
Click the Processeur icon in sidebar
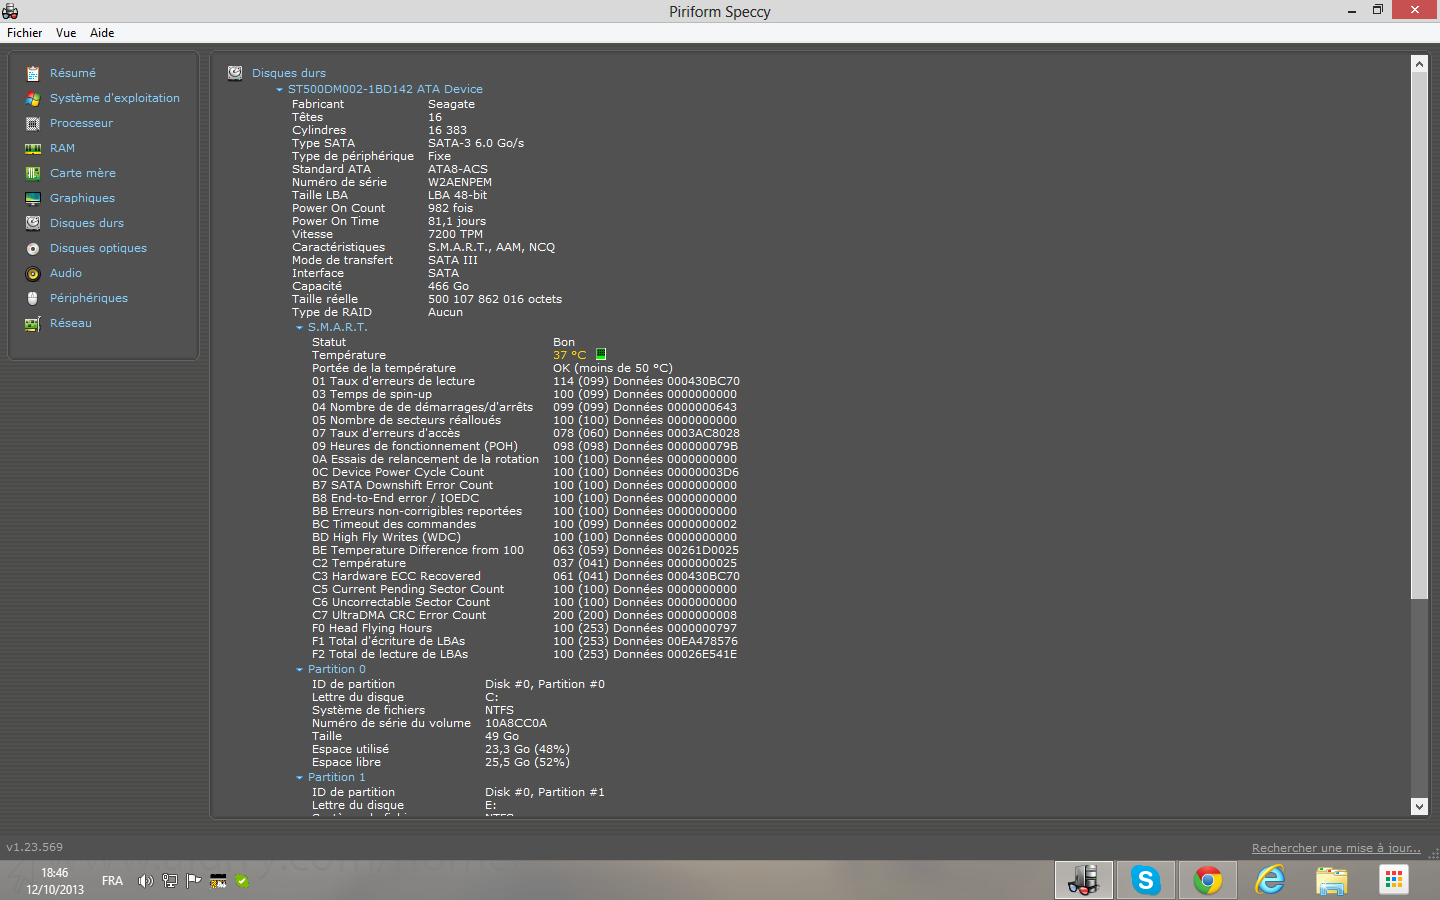click(33, 124)
